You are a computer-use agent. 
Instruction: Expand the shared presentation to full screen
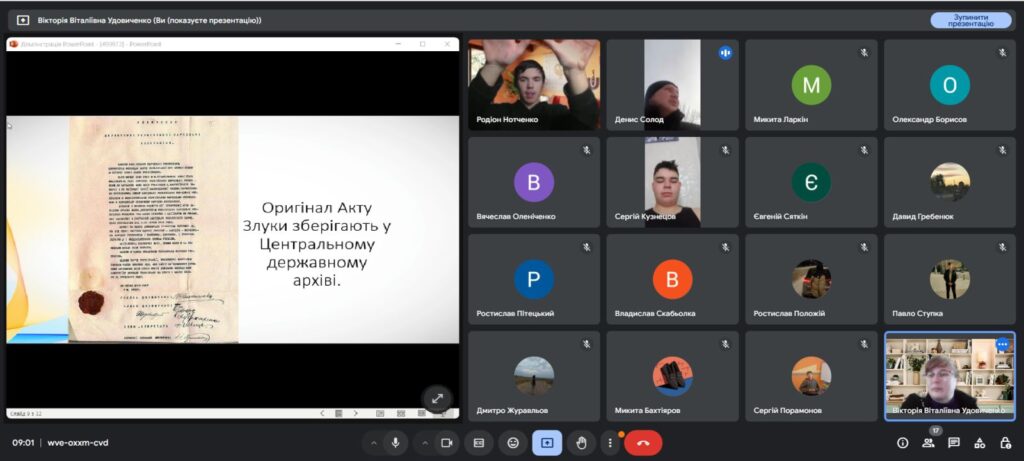pos(437,397)
